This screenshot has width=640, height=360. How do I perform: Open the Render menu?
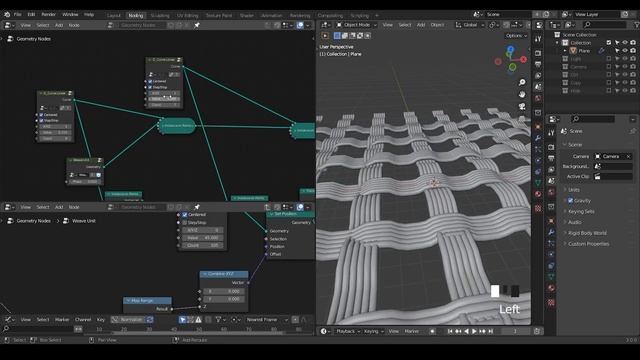coord(49,14)
